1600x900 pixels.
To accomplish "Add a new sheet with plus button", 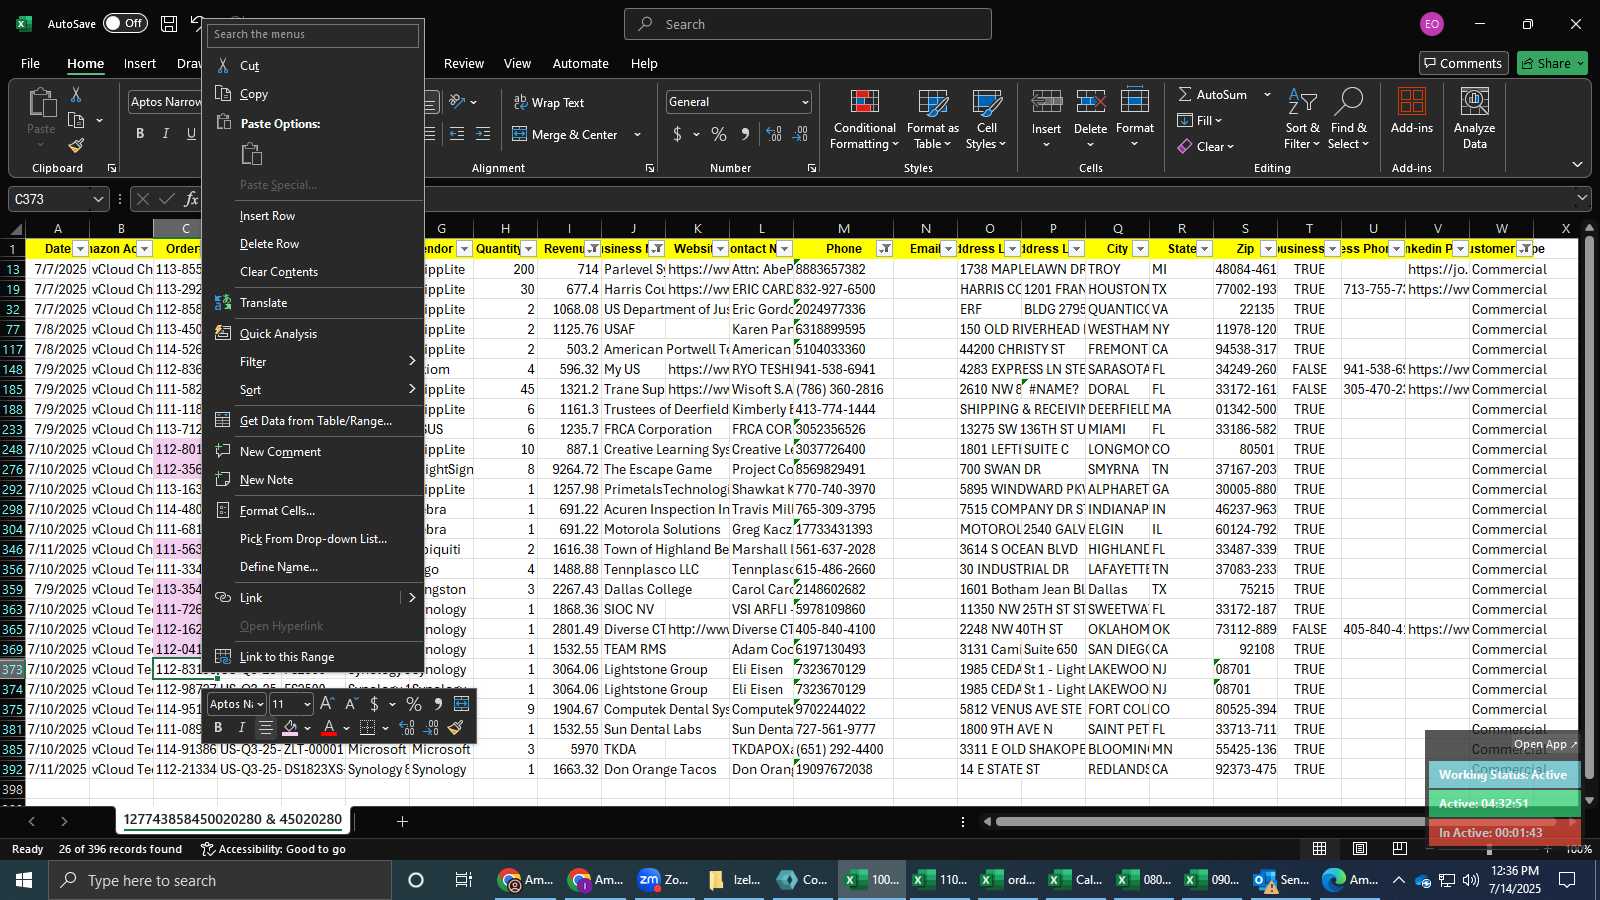I will click(x=402, y=822).
